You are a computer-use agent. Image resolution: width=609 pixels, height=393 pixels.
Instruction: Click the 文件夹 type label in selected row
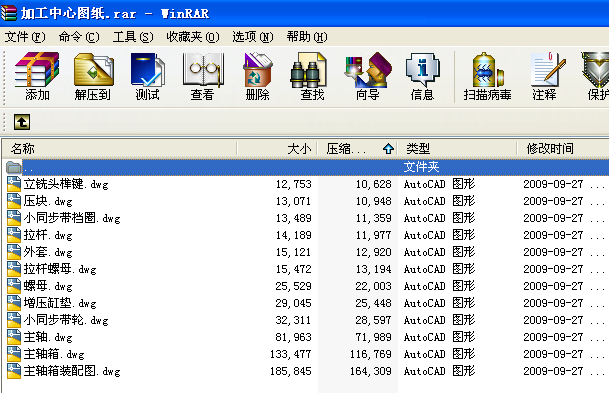click(421, 167)
